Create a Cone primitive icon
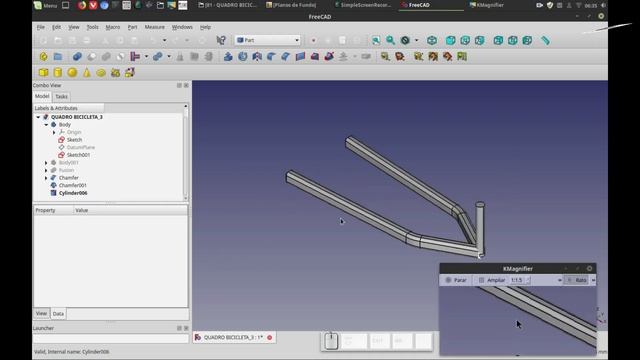The height and width of the screenshot is (360, 640). click(x=87, y=73)
